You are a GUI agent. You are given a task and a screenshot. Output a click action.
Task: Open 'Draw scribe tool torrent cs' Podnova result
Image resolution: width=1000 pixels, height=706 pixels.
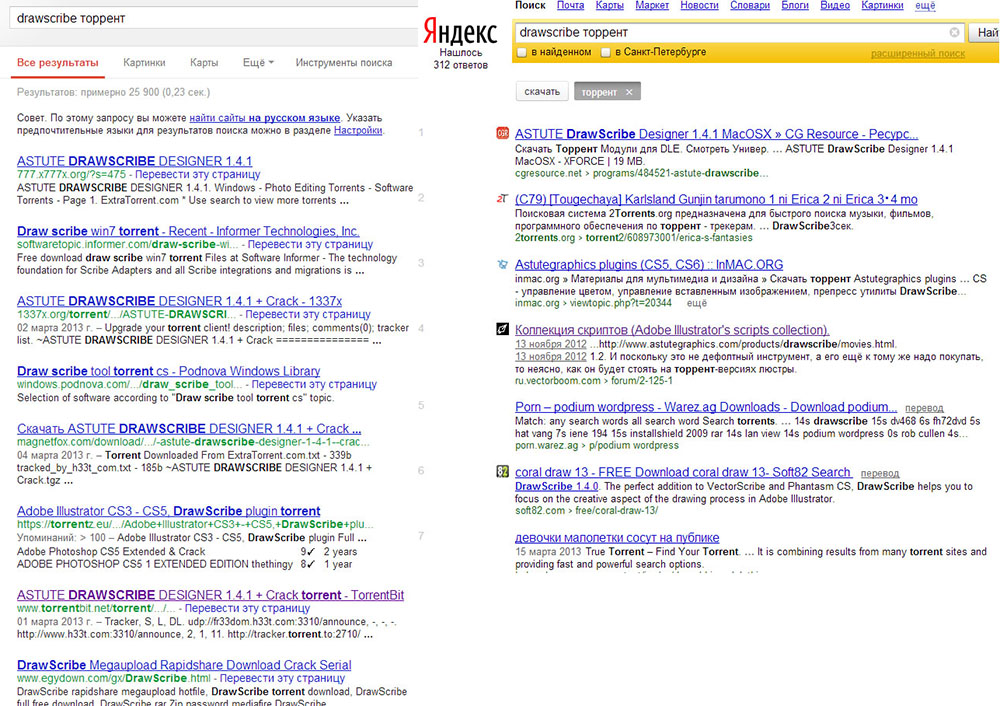pyautogui.click(x=168, y=371)
